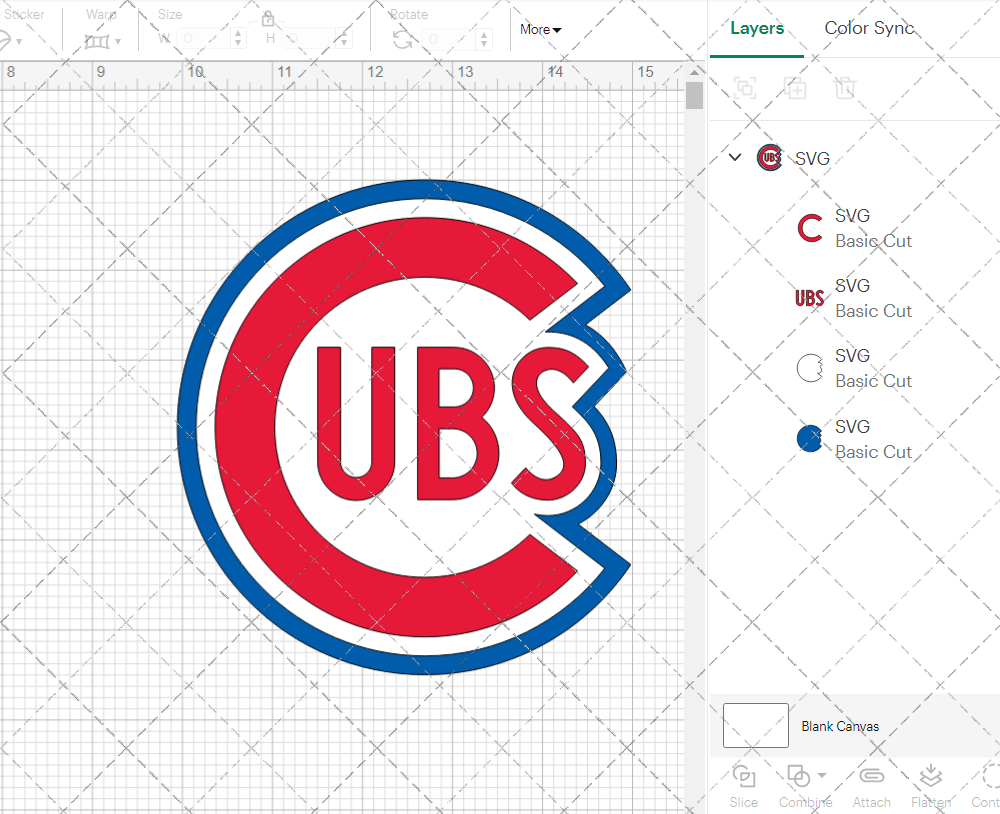The height and width of the screenshot is (814, 1000).
Task: Open the Color Sync tab
Action: 869,28
